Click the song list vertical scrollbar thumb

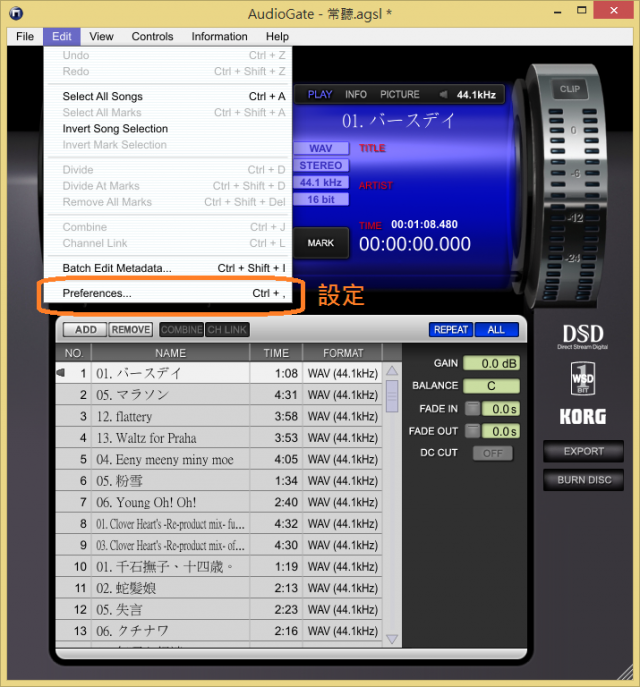click(392, 396)
